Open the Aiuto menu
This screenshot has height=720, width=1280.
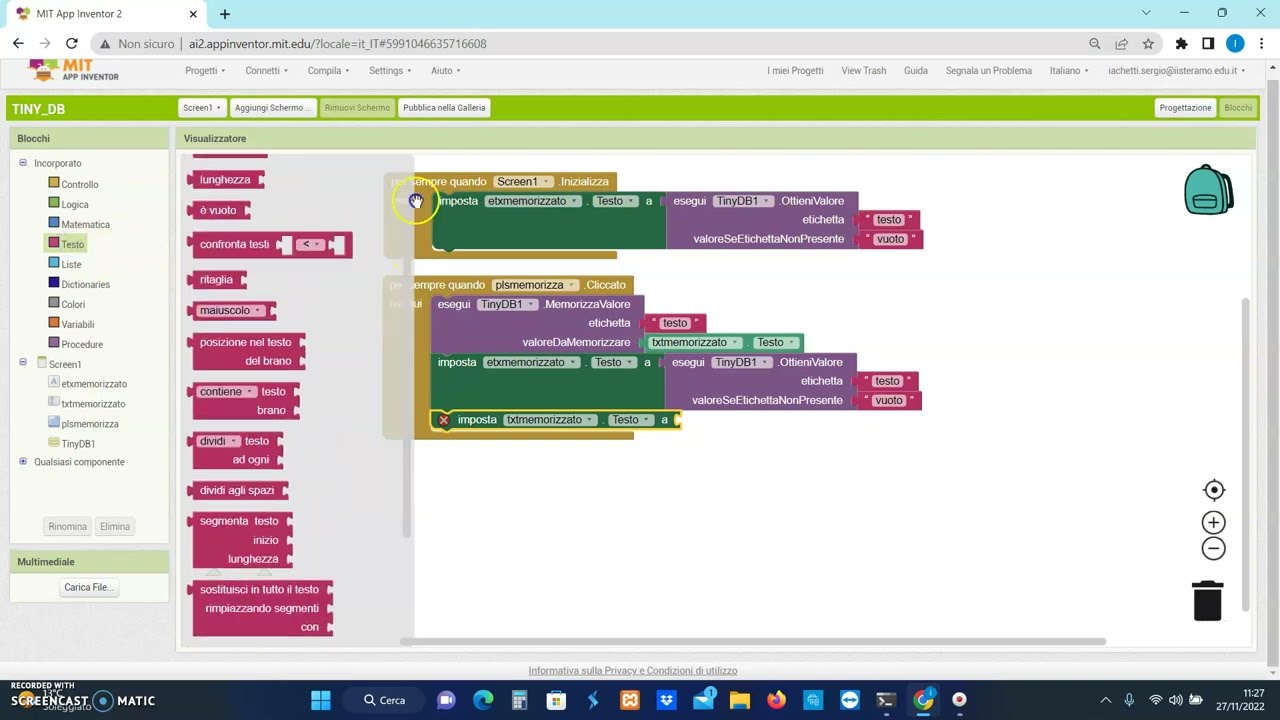446,71
